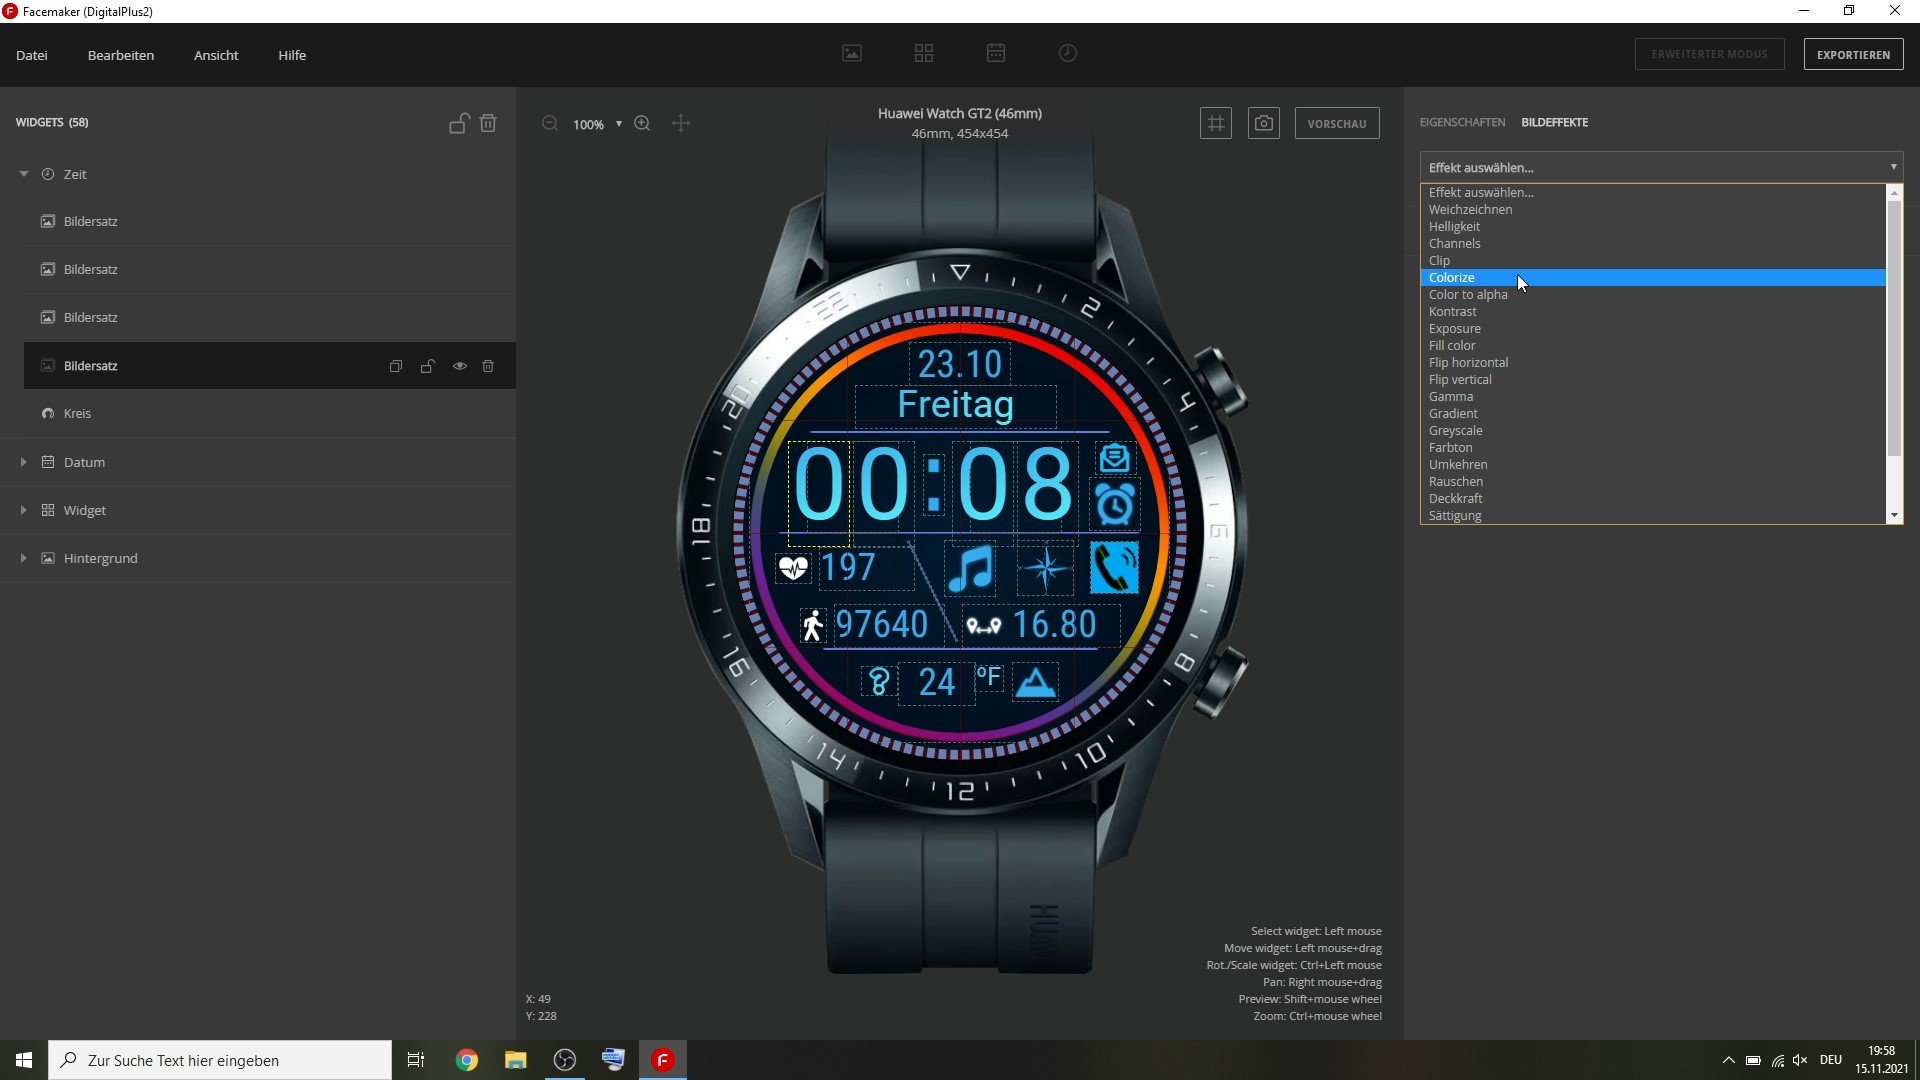Screen dimensions: 1920x1080
Task: Toggle the grid overlay button
Action: pyautogui.click(x=1216, y=123)
